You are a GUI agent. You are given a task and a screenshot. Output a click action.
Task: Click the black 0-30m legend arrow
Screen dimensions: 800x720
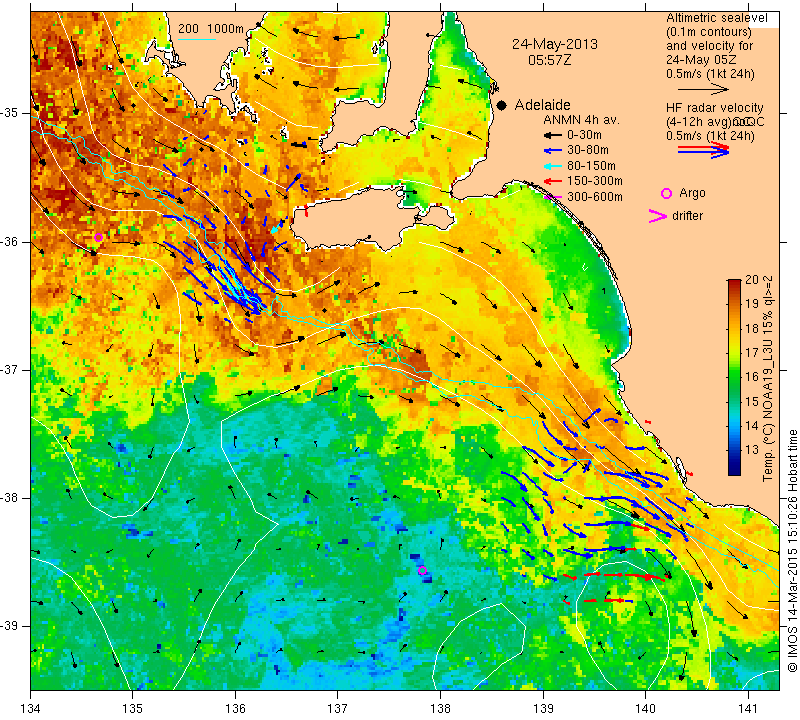(x=552, y=136)
